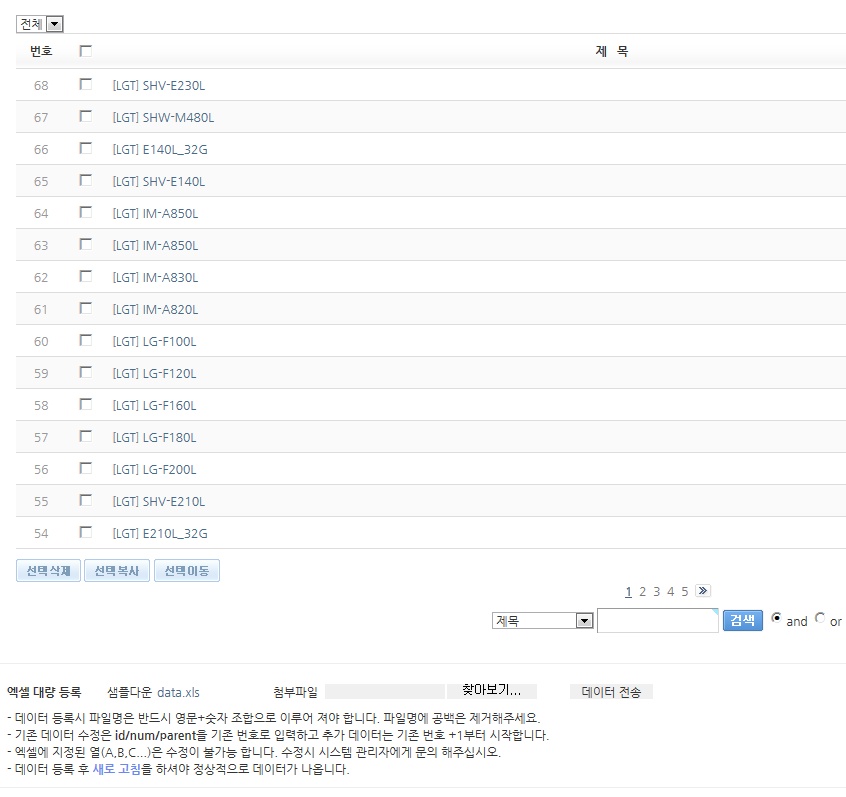Check the box for row 61 IM-A820L

(85, 308)
